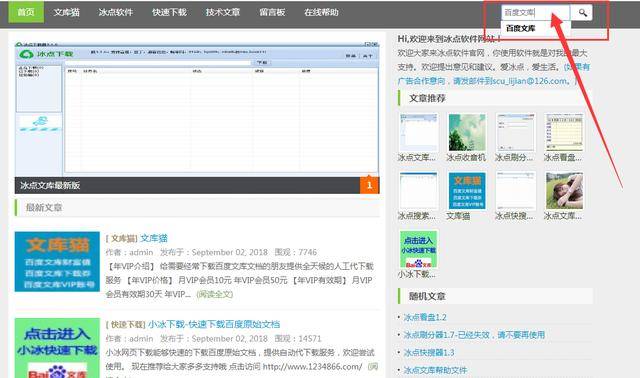
Task: Open the 冰点刷分 recommended thumbnail
Action: 516,133
